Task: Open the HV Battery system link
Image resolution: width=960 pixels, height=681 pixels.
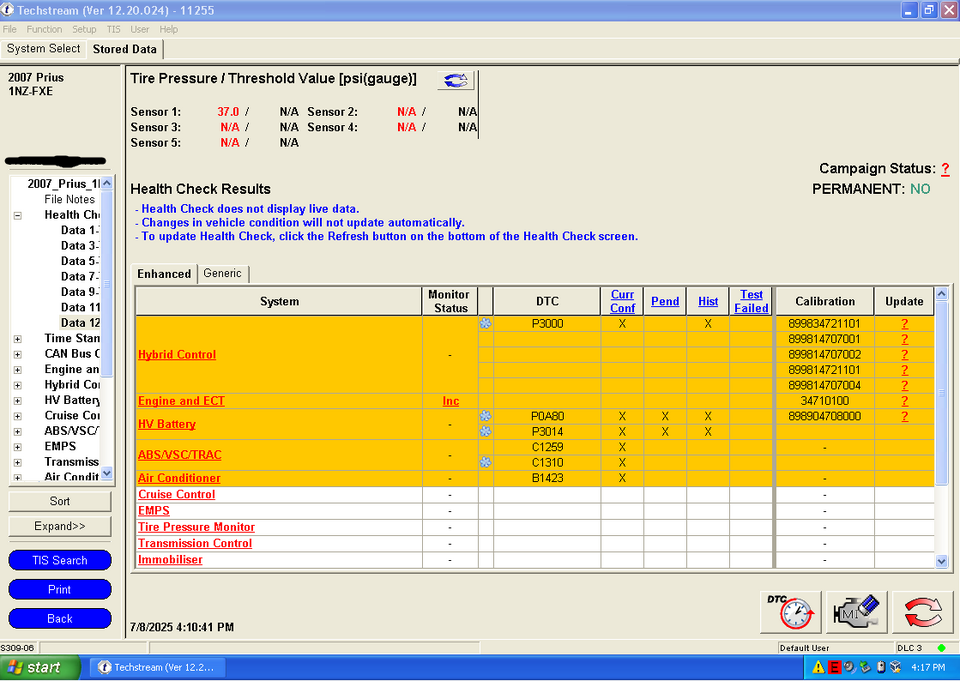Action: (x=167, y=424)
